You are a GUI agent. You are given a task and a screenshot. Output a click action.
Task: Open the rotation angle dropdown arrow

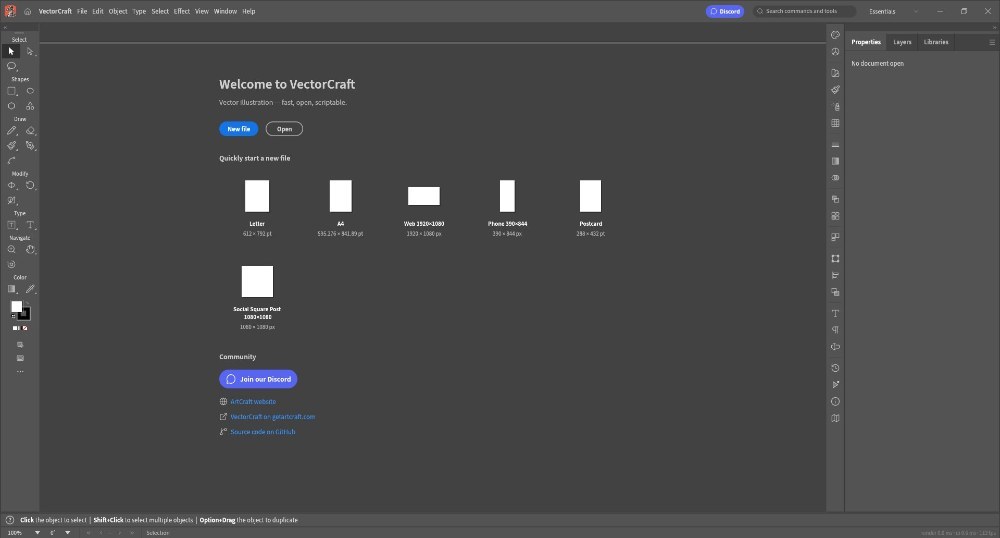68,533
